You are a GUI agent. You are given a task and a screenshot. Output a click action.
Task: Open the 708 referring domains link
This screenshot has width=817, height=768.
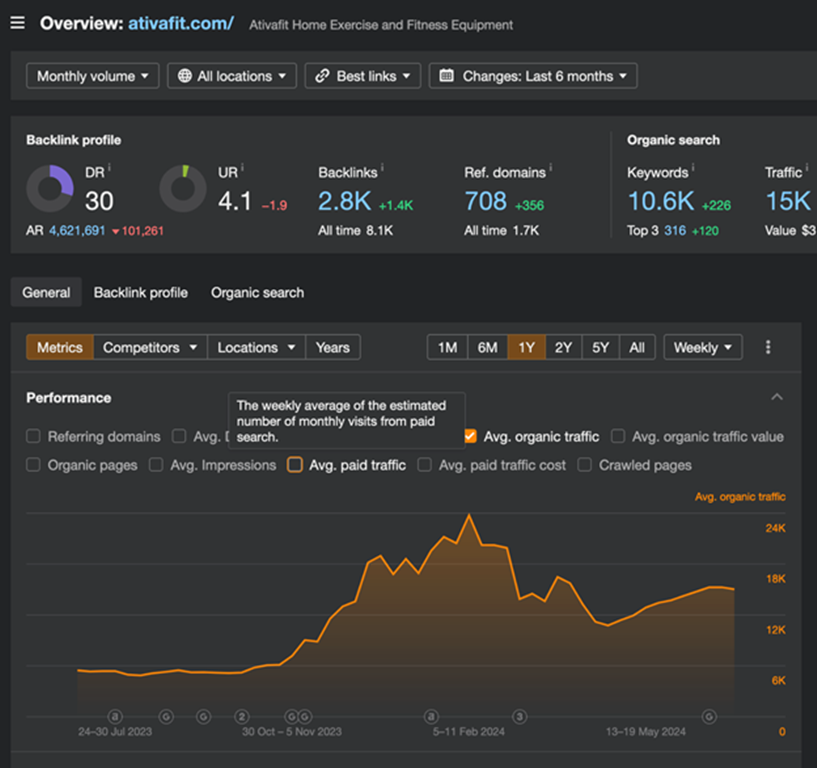[486, 201]
